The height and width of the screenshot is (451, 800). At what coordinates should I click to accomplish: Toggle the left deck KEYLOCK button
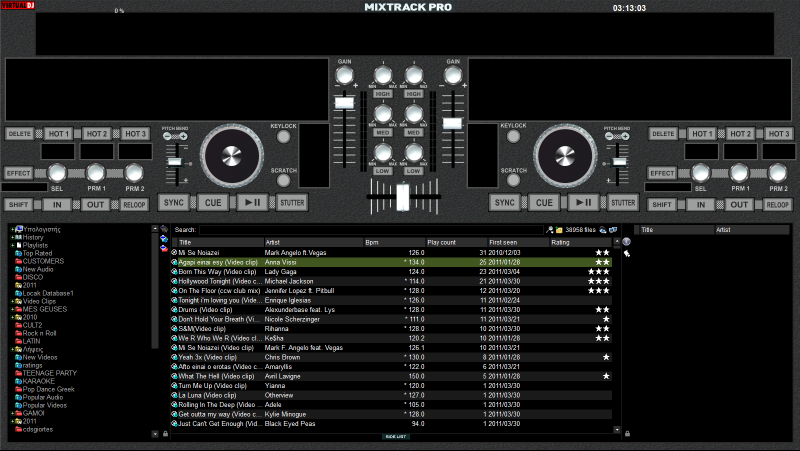283,137
